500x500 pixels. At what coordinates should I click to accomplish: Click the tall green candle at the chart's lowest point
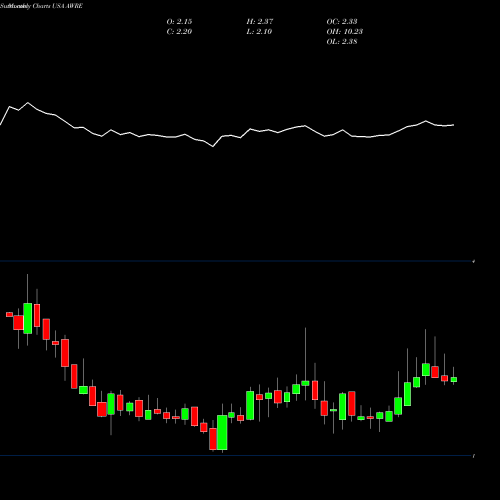(222, 432)
